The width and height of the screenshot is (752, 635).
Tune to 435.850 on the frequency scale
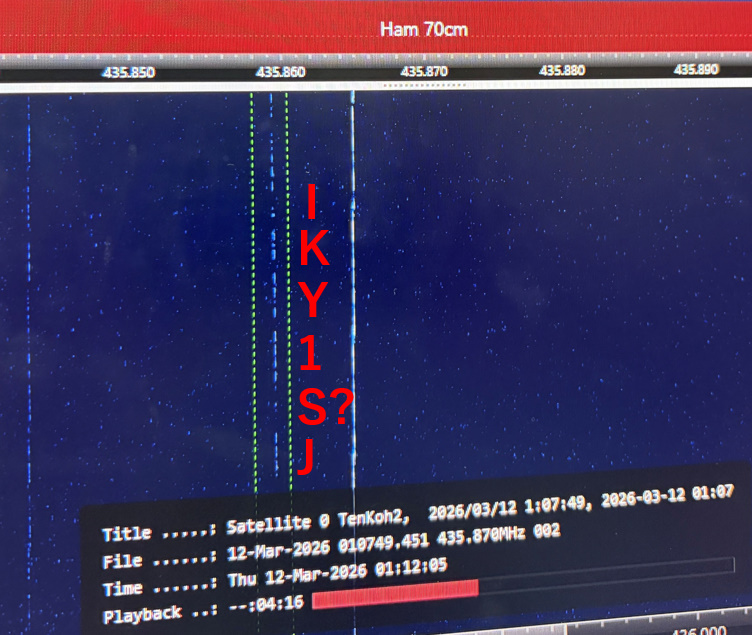click(x=129, y=72)
